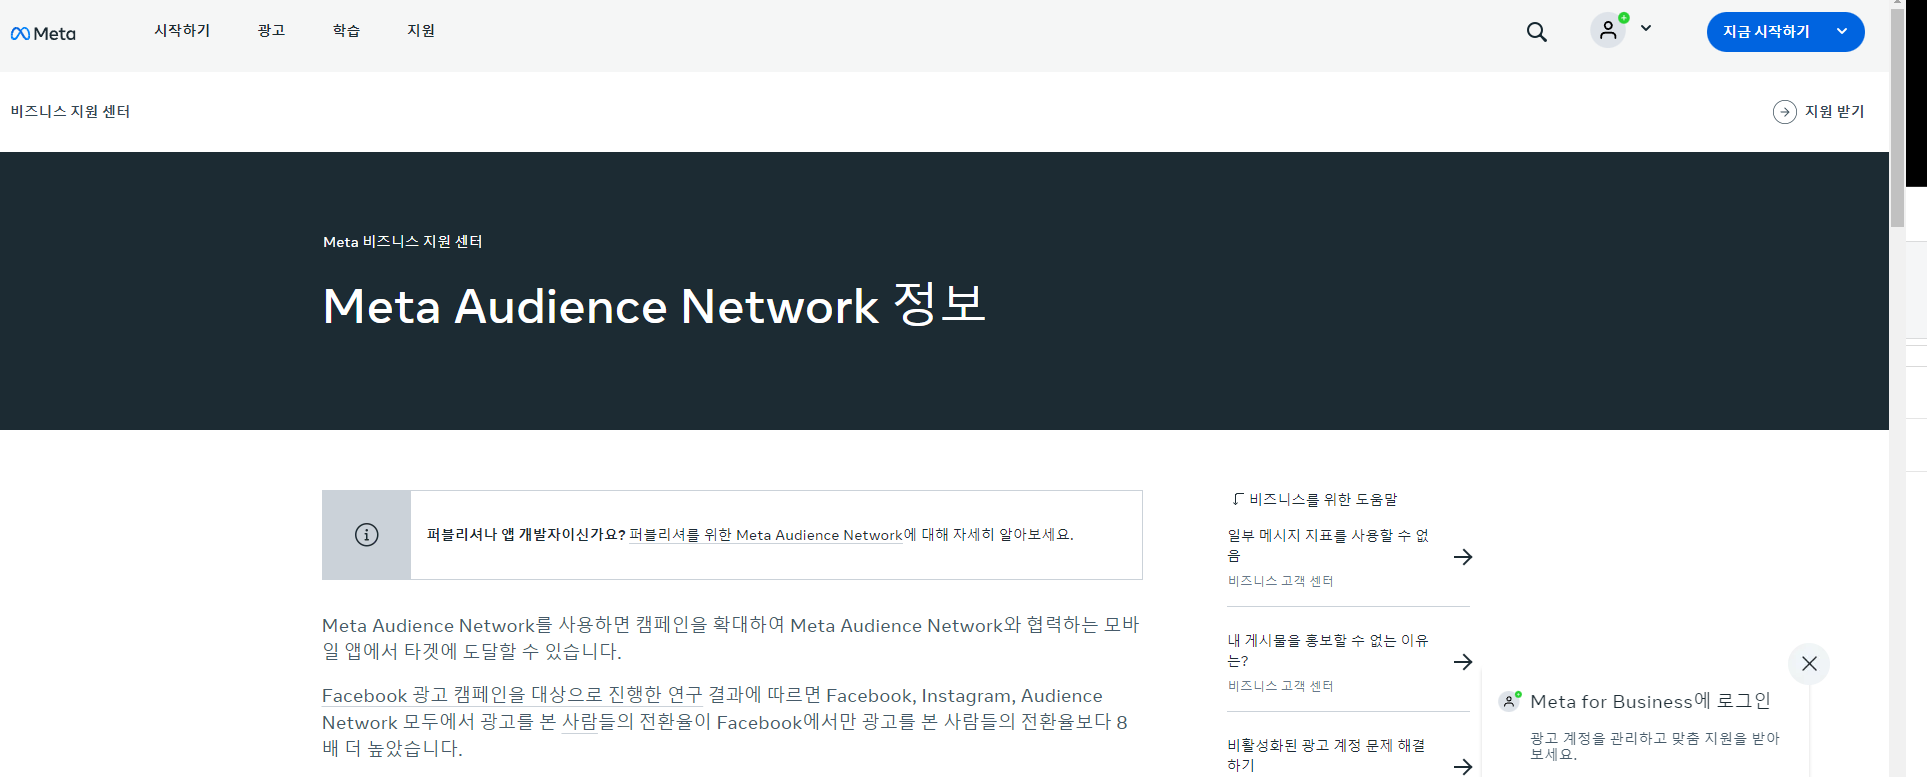This screenshot has height=777, width=1927.
Task: Open the 광고 menu
Action: tap(271, 31)
